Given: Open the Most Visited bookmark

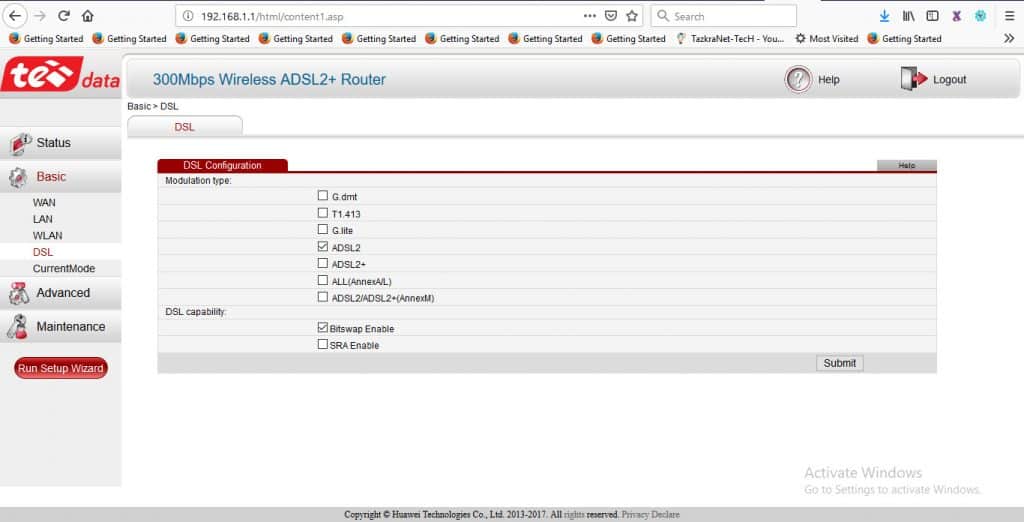Looking at the screenshot, I should point(826,39).
